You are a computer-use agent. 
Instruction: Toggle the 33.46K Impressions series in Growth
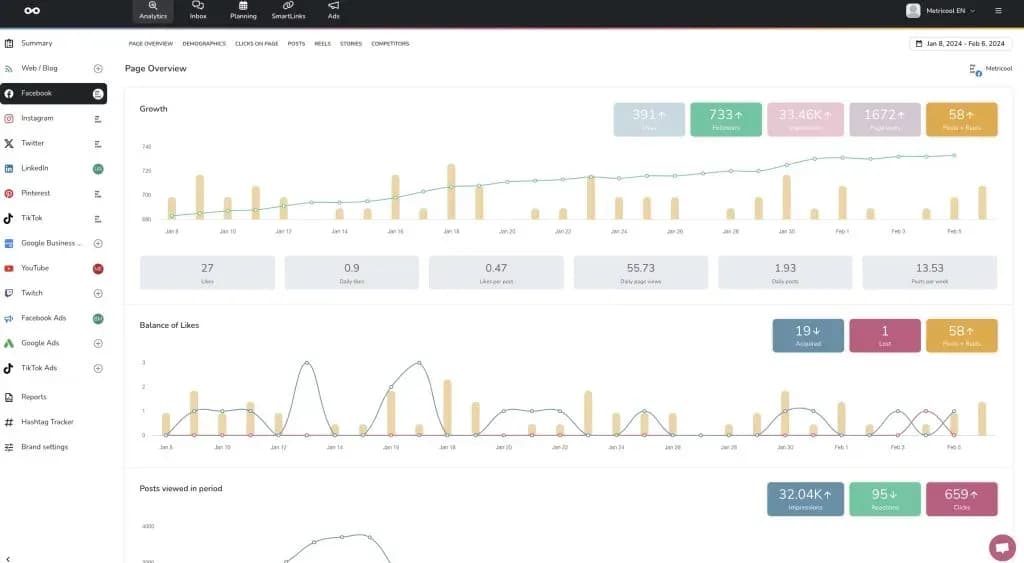pos(805,120)
